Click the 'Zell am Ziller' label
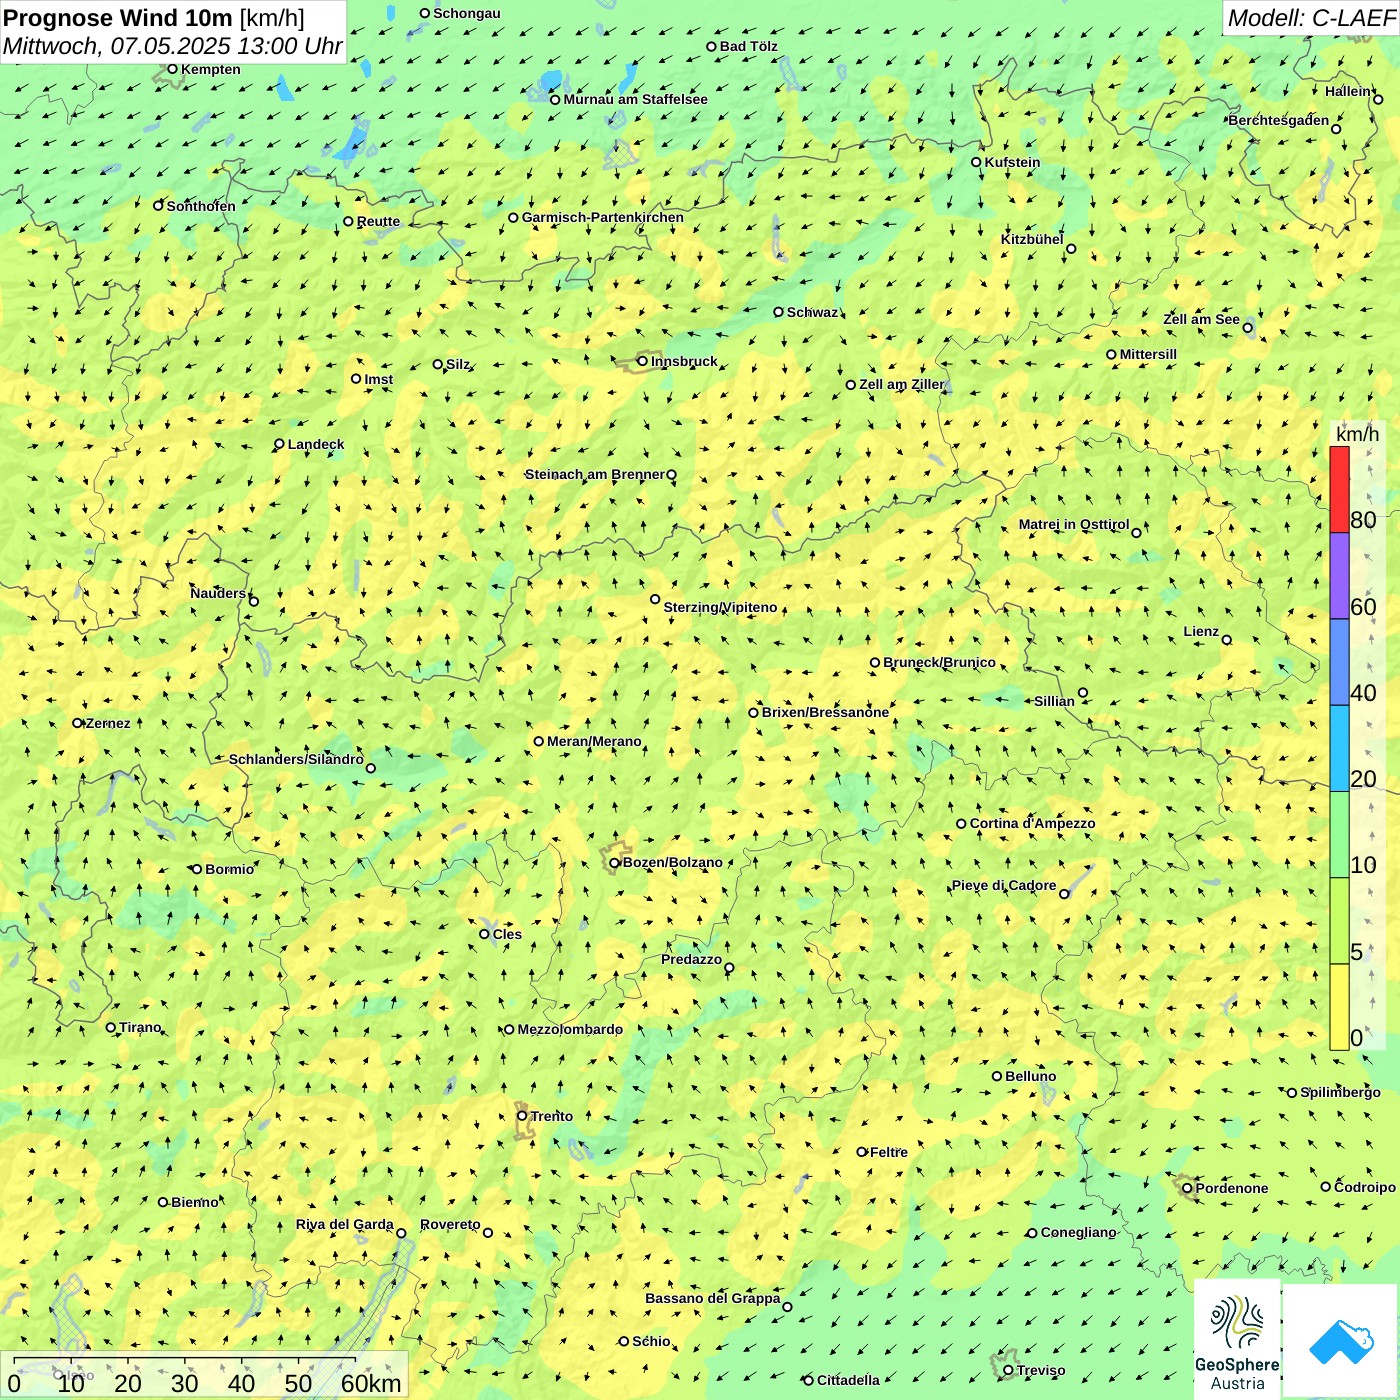 tap(901, 384)
